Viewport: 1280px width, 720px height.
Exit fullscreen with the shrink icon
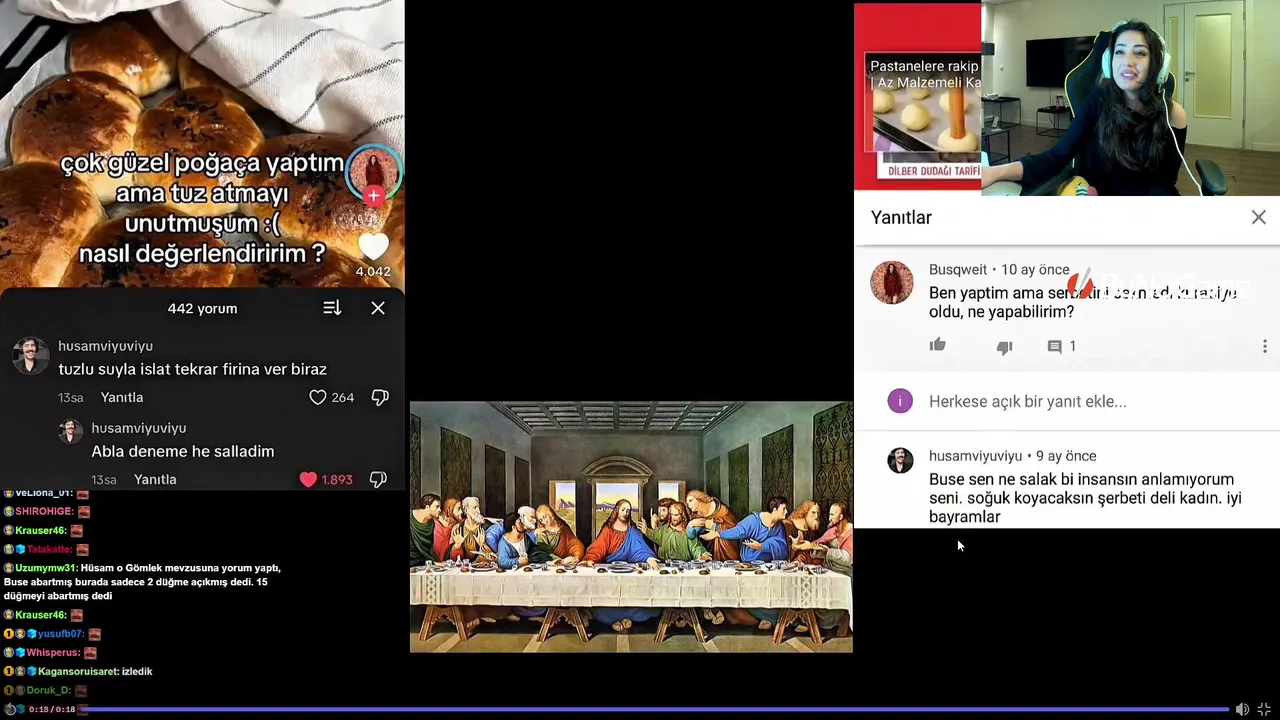pyautogui.click(x=1264, y=709)
